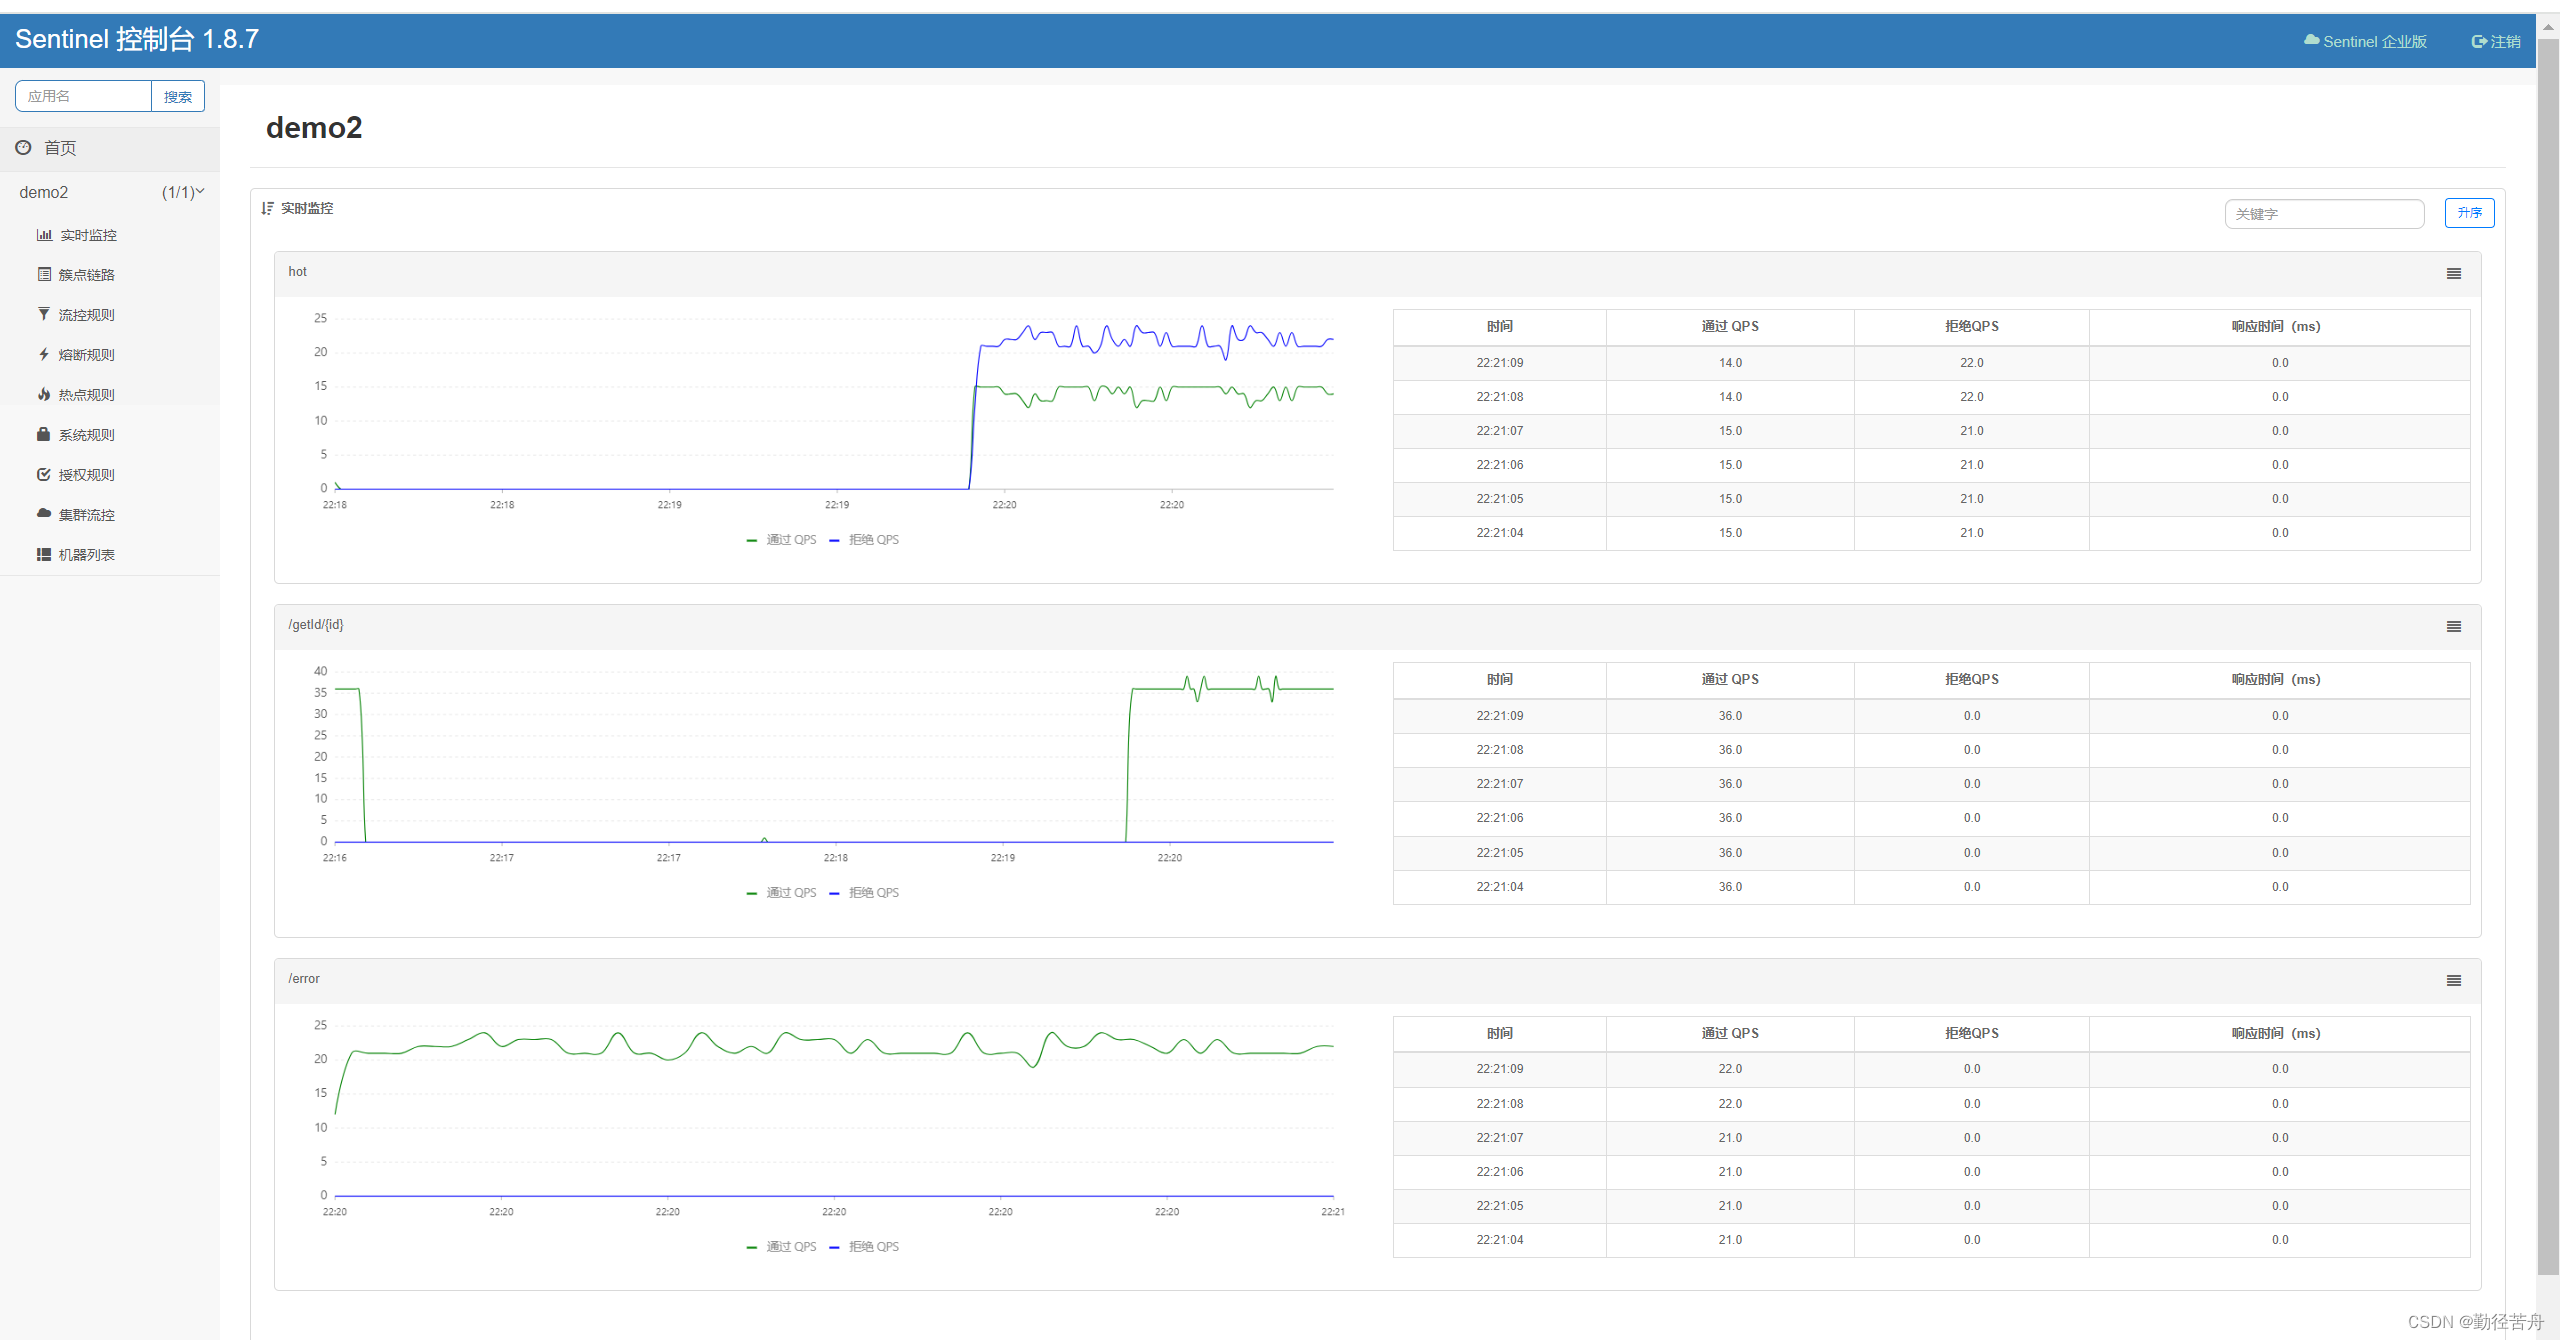Click the logout arrow icon beside 注销
The height and width of the screenshot is (1340, 2560).
[x=2478, y=41]
